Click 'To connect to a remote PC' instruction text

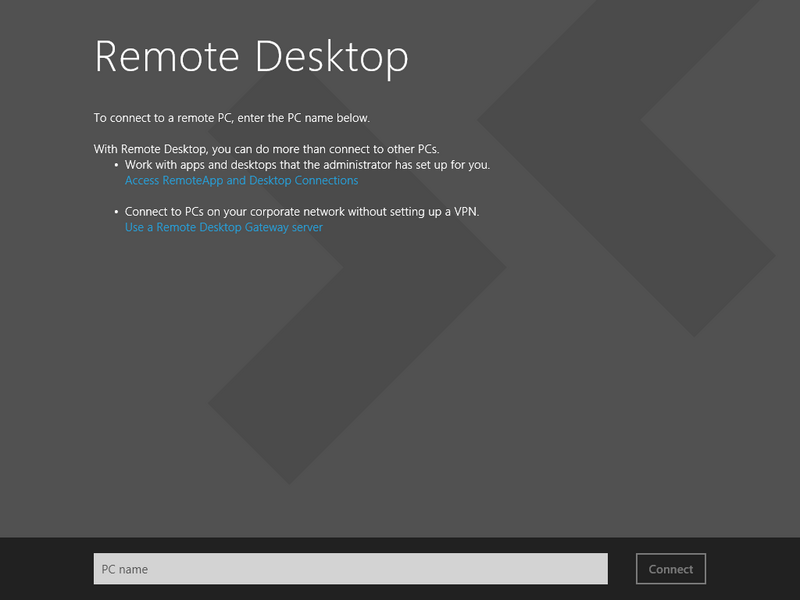[x=232, y=118]
